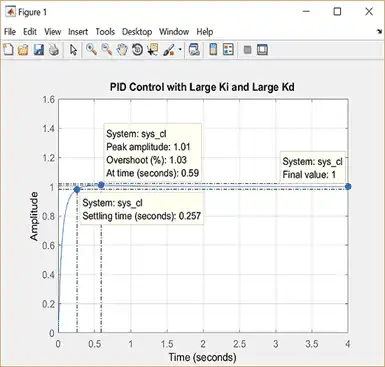
Task: Click the Amplitude y-axis label
Action: 34,216
